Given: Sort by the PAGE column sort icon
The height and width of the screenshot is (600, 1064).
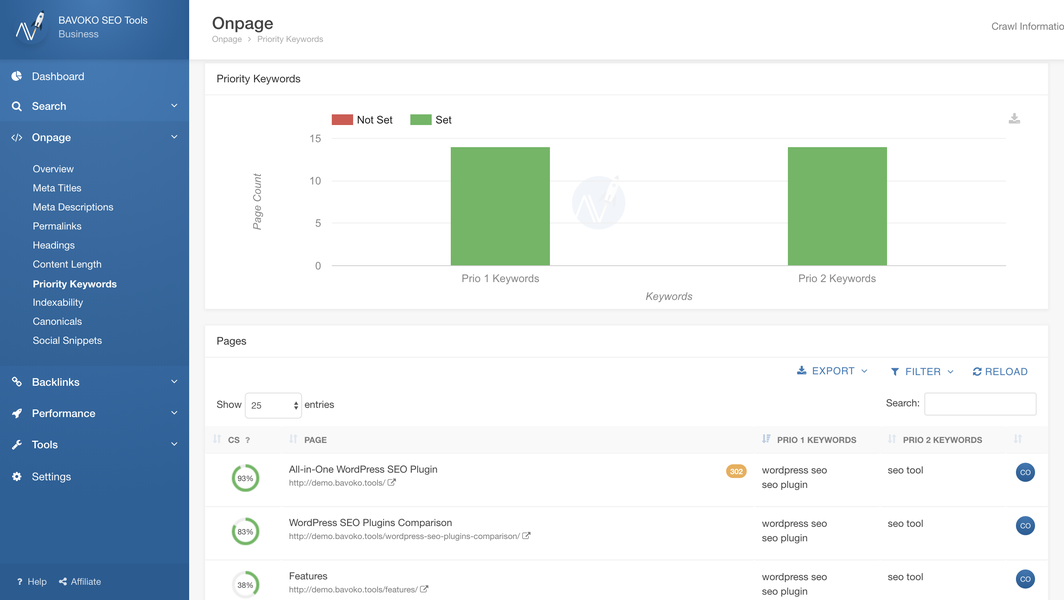Looking at the screenshot, I should click(293, 439).
